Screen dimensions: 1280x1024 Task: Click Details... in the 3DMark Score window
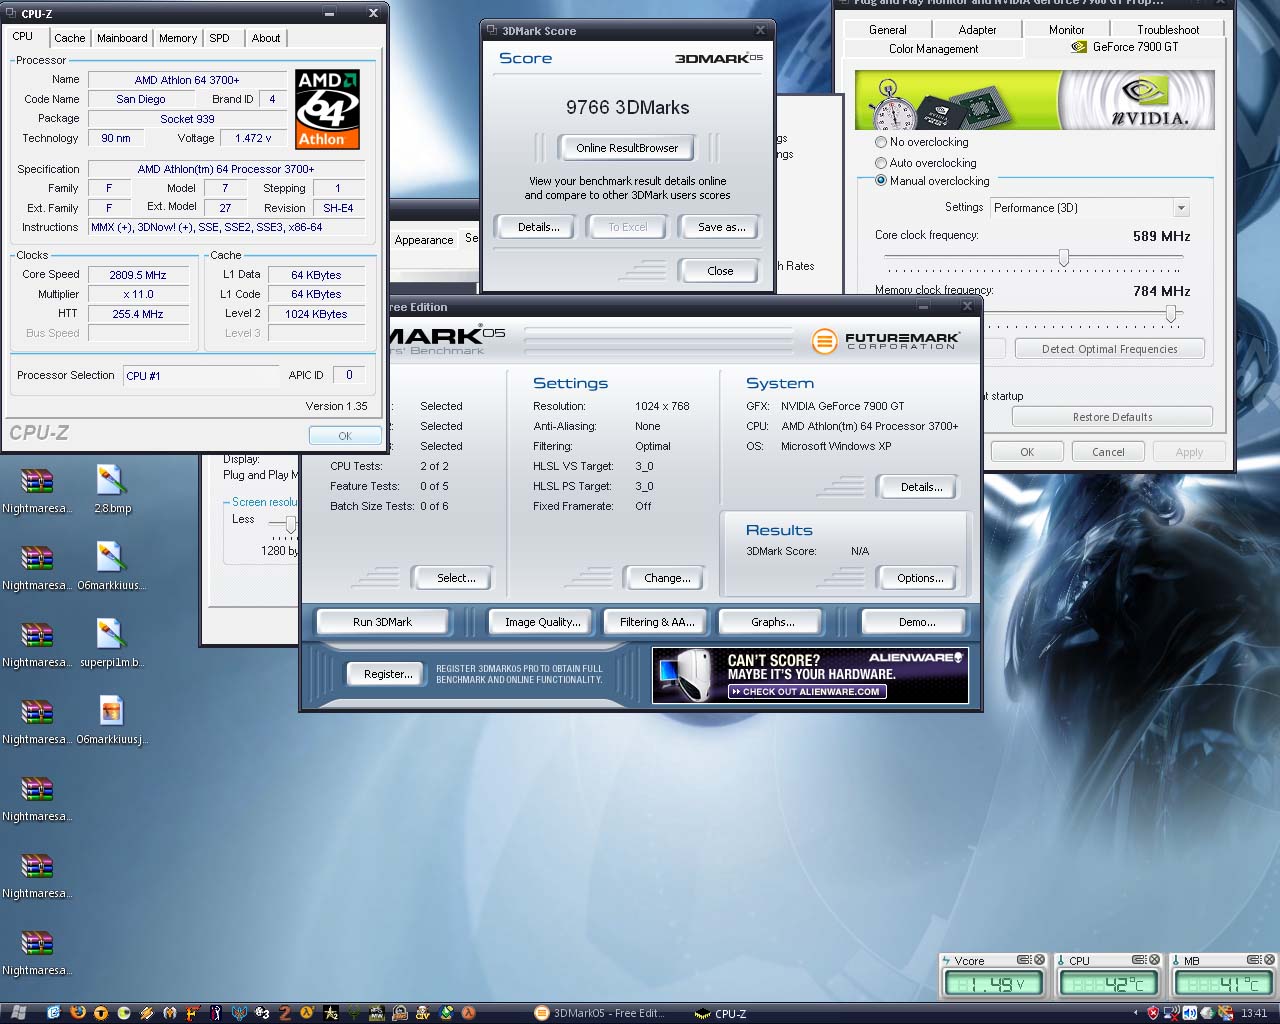(x=538, y=227)
